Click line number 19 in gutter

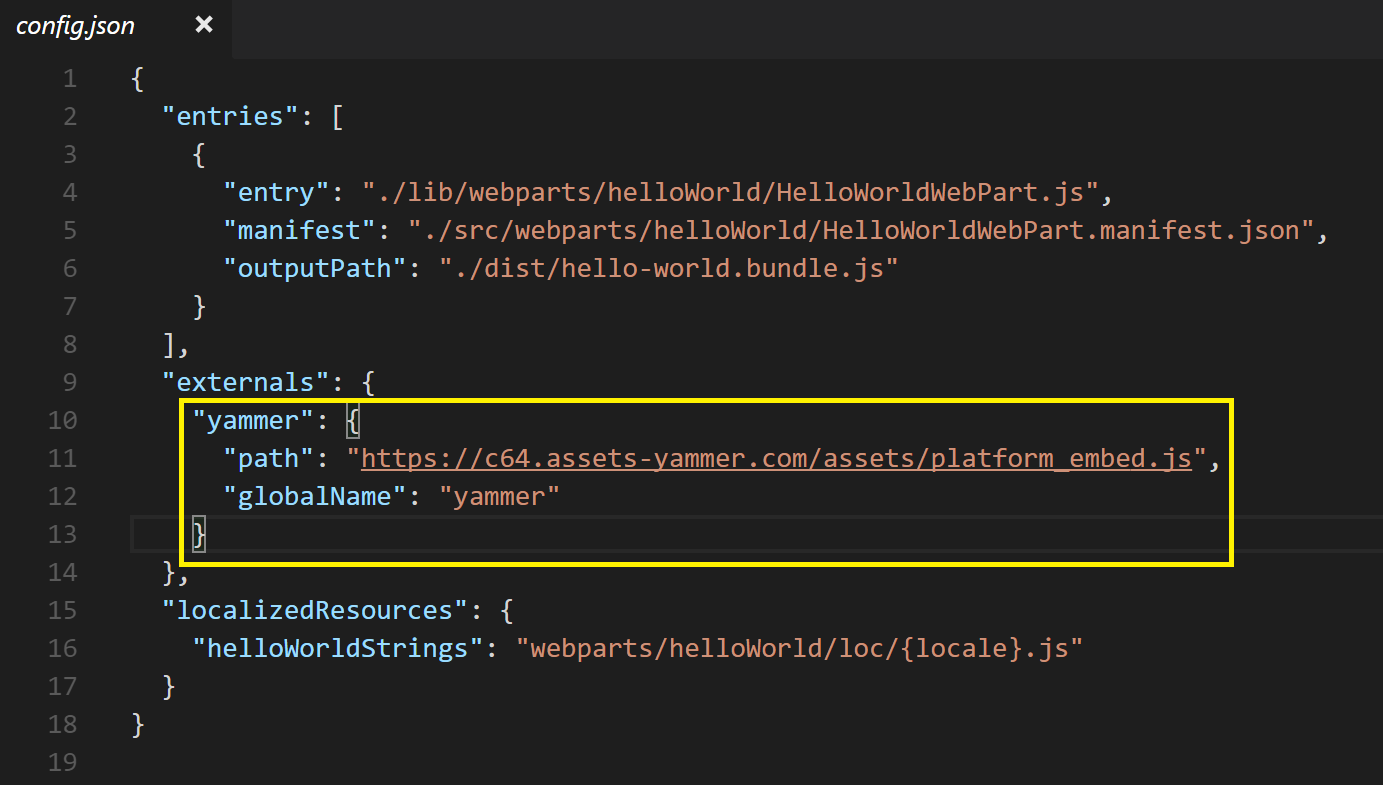(62, 762)
